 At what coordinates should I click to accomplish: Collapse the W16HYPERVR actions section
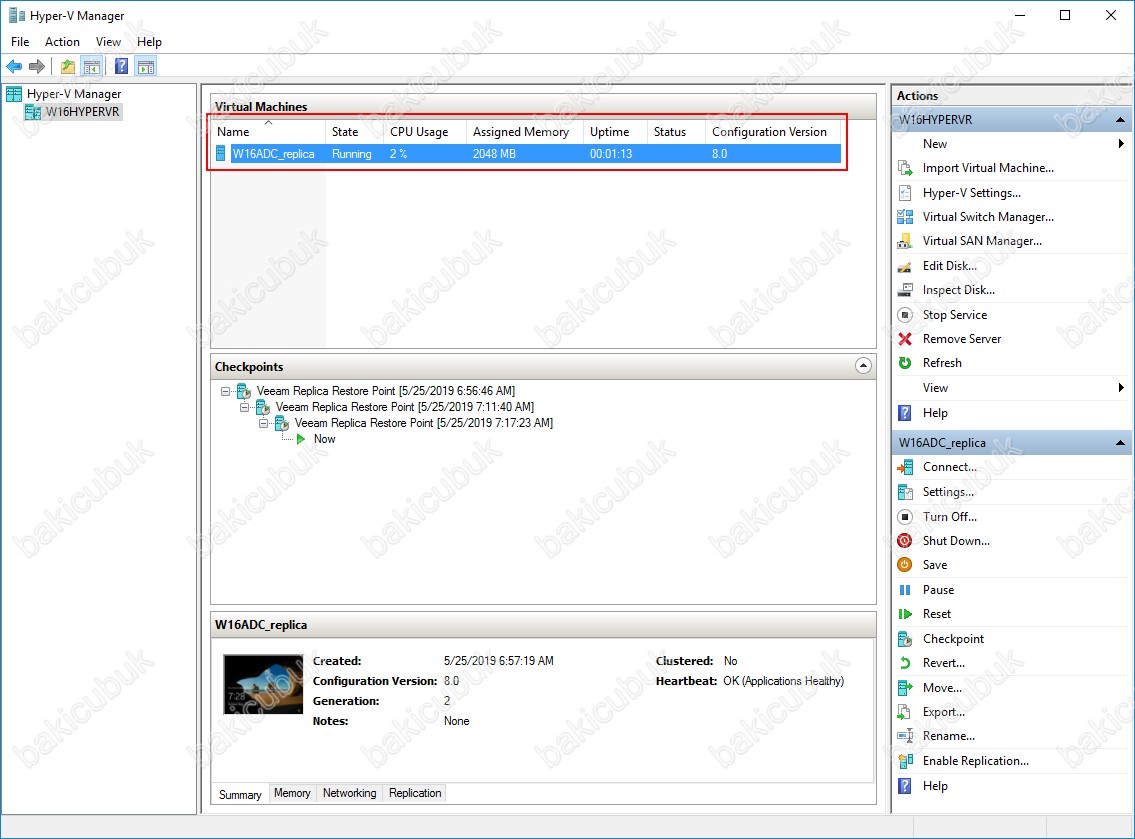pyautogui.click(x=1121, y=119)
